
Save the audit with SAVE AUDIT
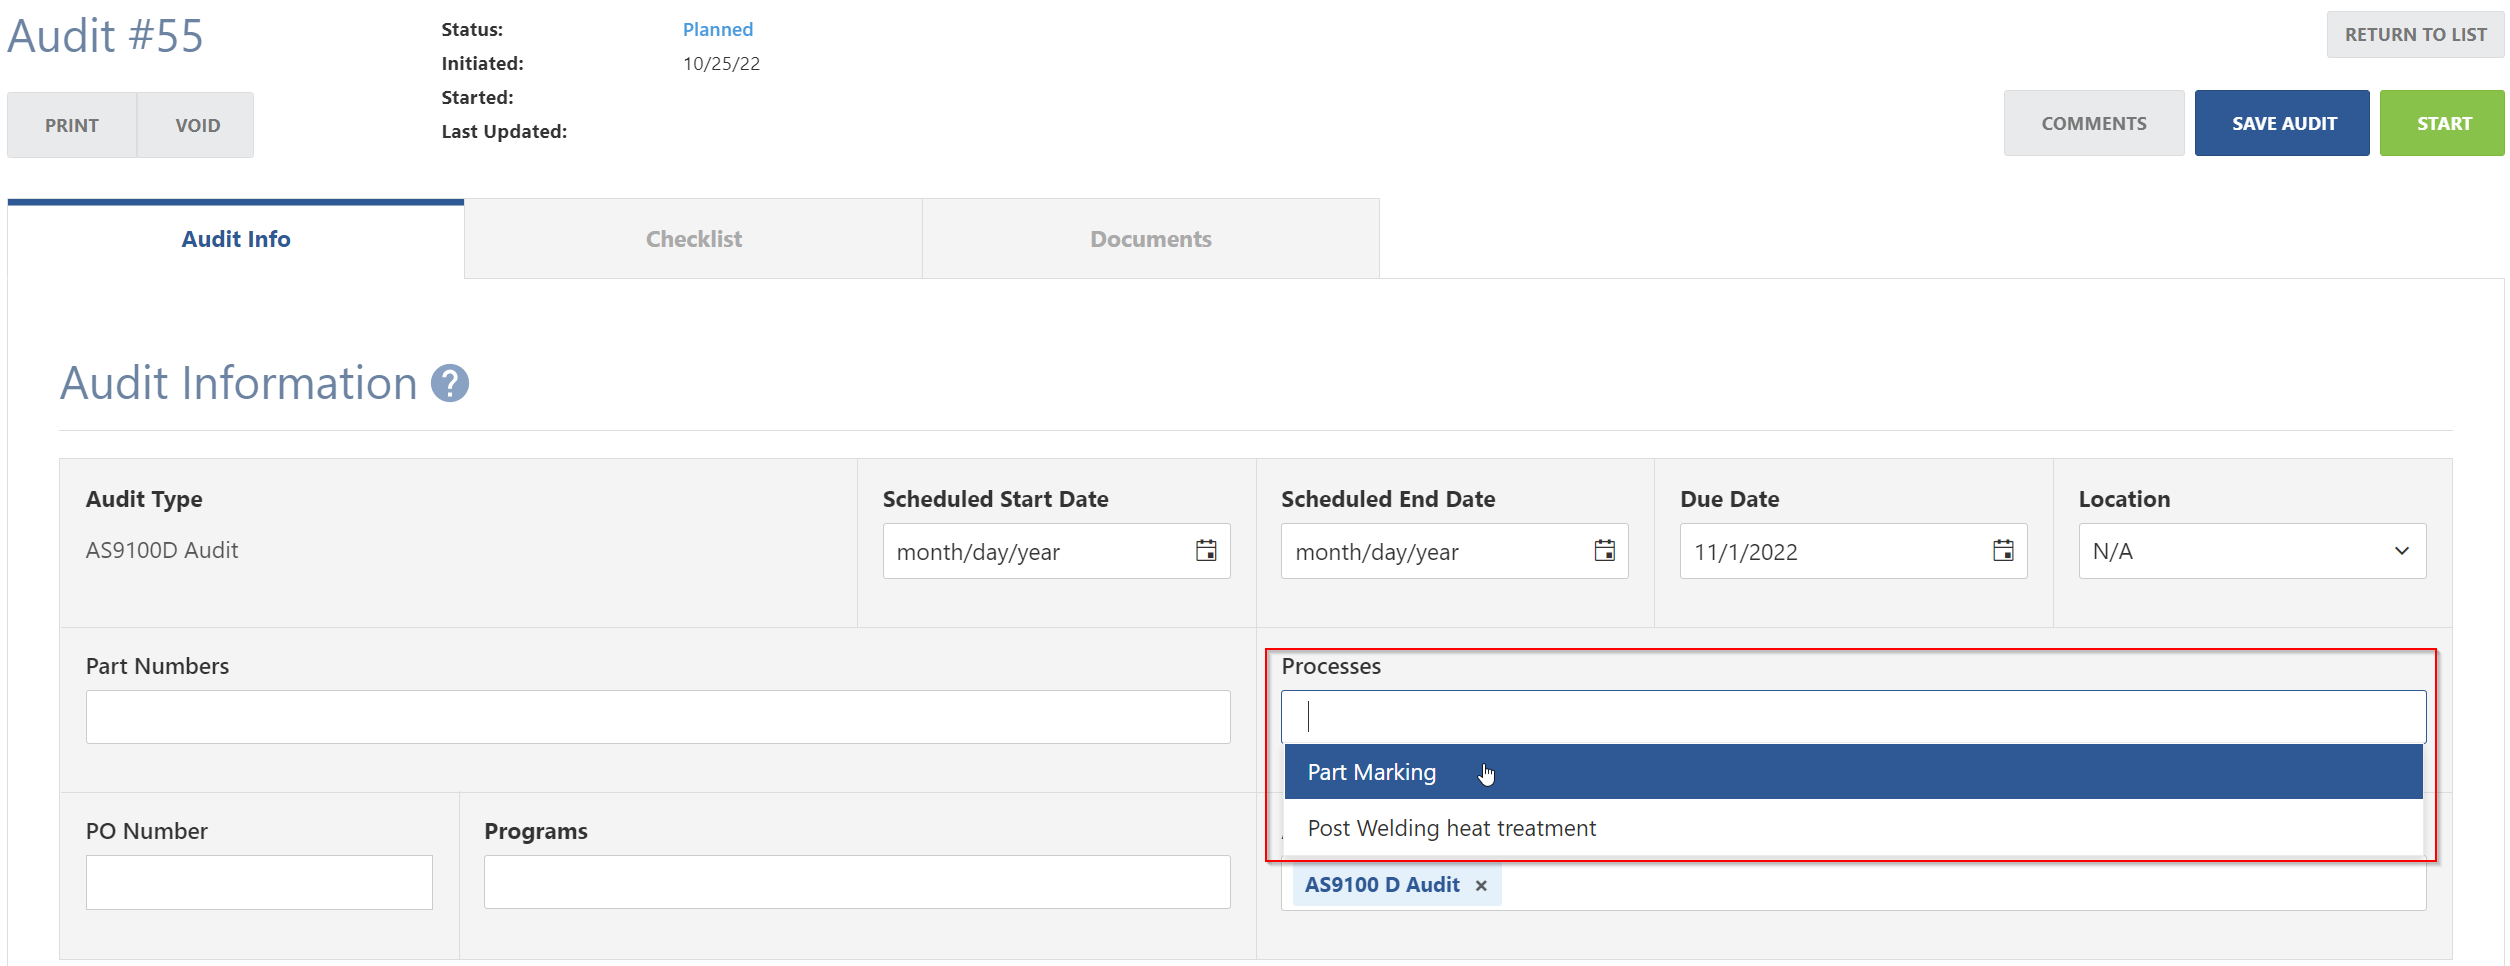[x=2283, y=123]
